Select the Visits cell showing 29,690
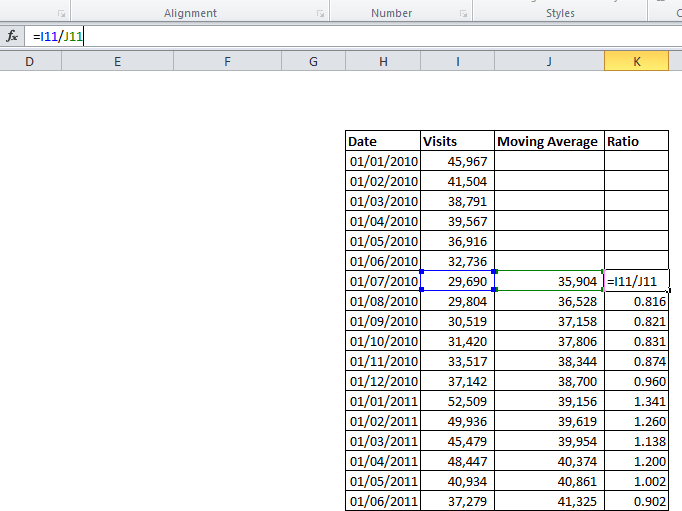The image size is (682, 511). point(457,281)
